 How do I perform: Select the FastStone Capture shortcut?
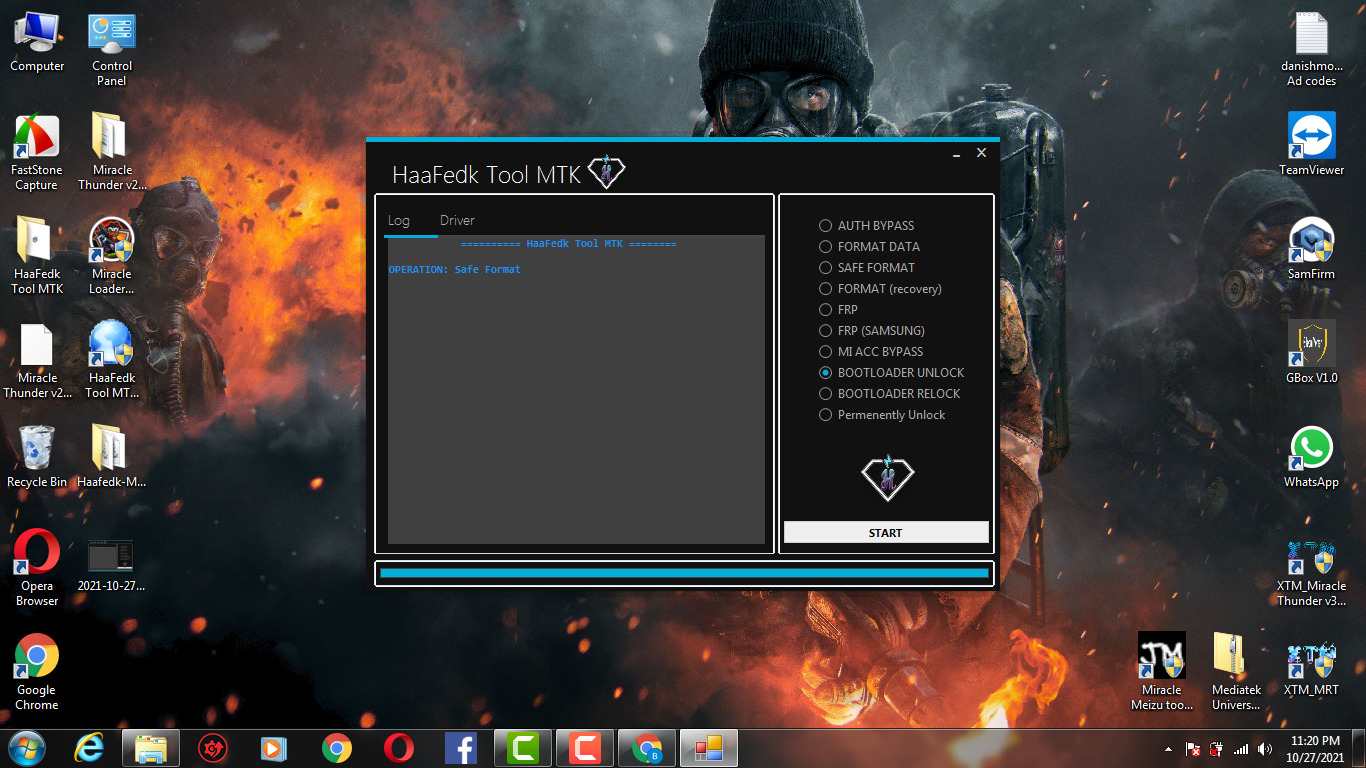(x=37, y=153)
